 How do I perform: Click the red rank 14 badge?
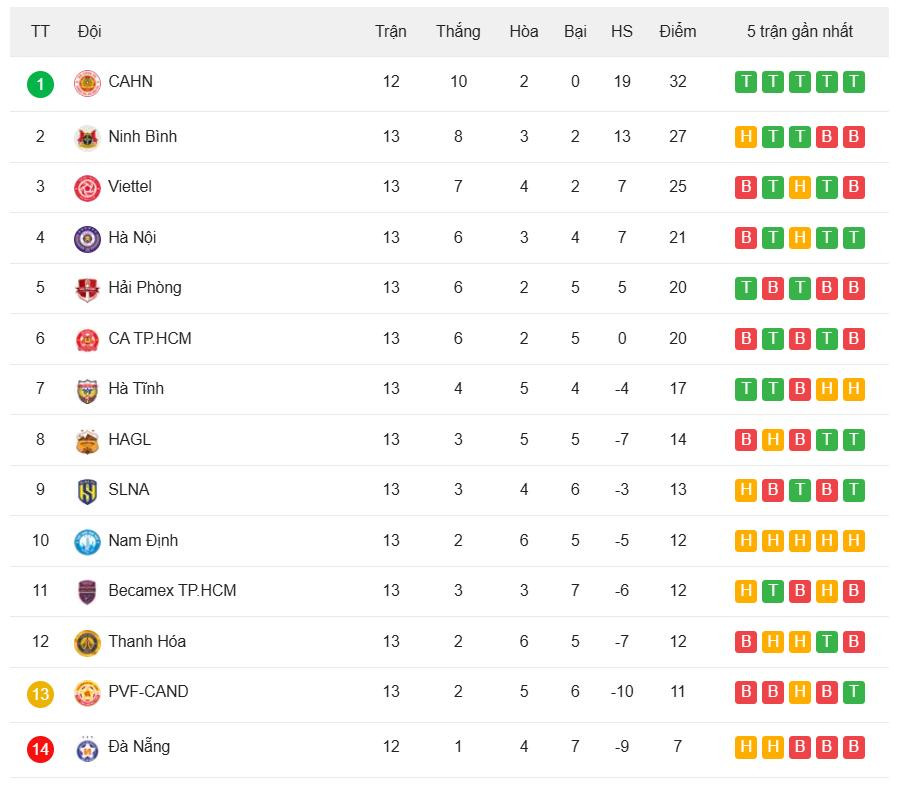(40, 748)
